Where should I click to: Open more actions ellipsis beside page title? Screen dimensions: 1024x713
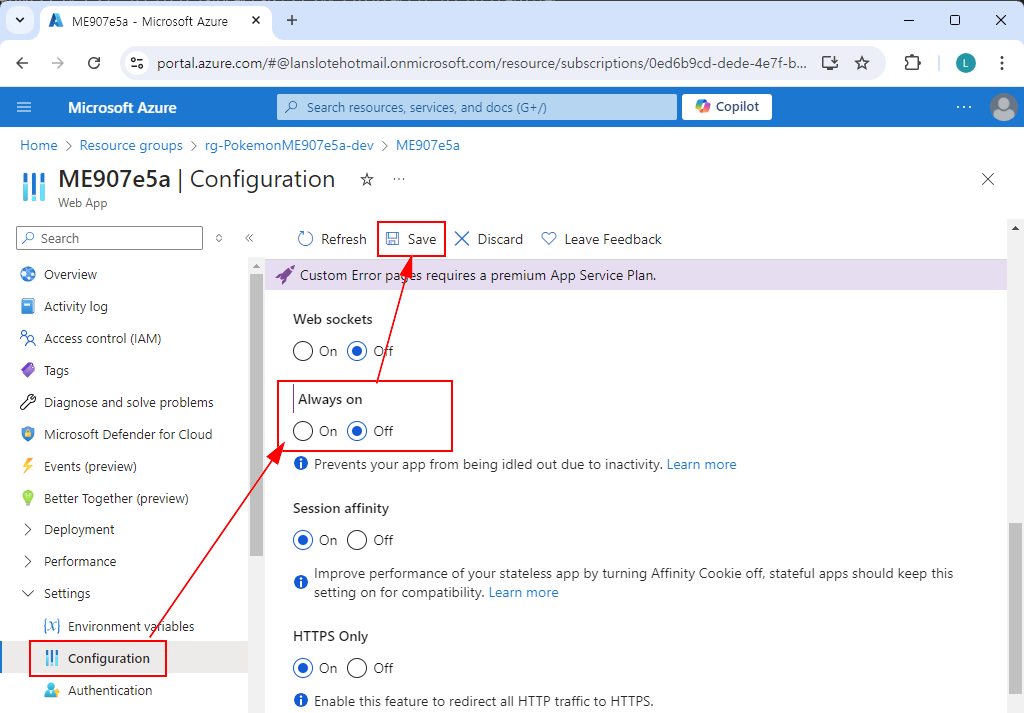click(399, 179)
